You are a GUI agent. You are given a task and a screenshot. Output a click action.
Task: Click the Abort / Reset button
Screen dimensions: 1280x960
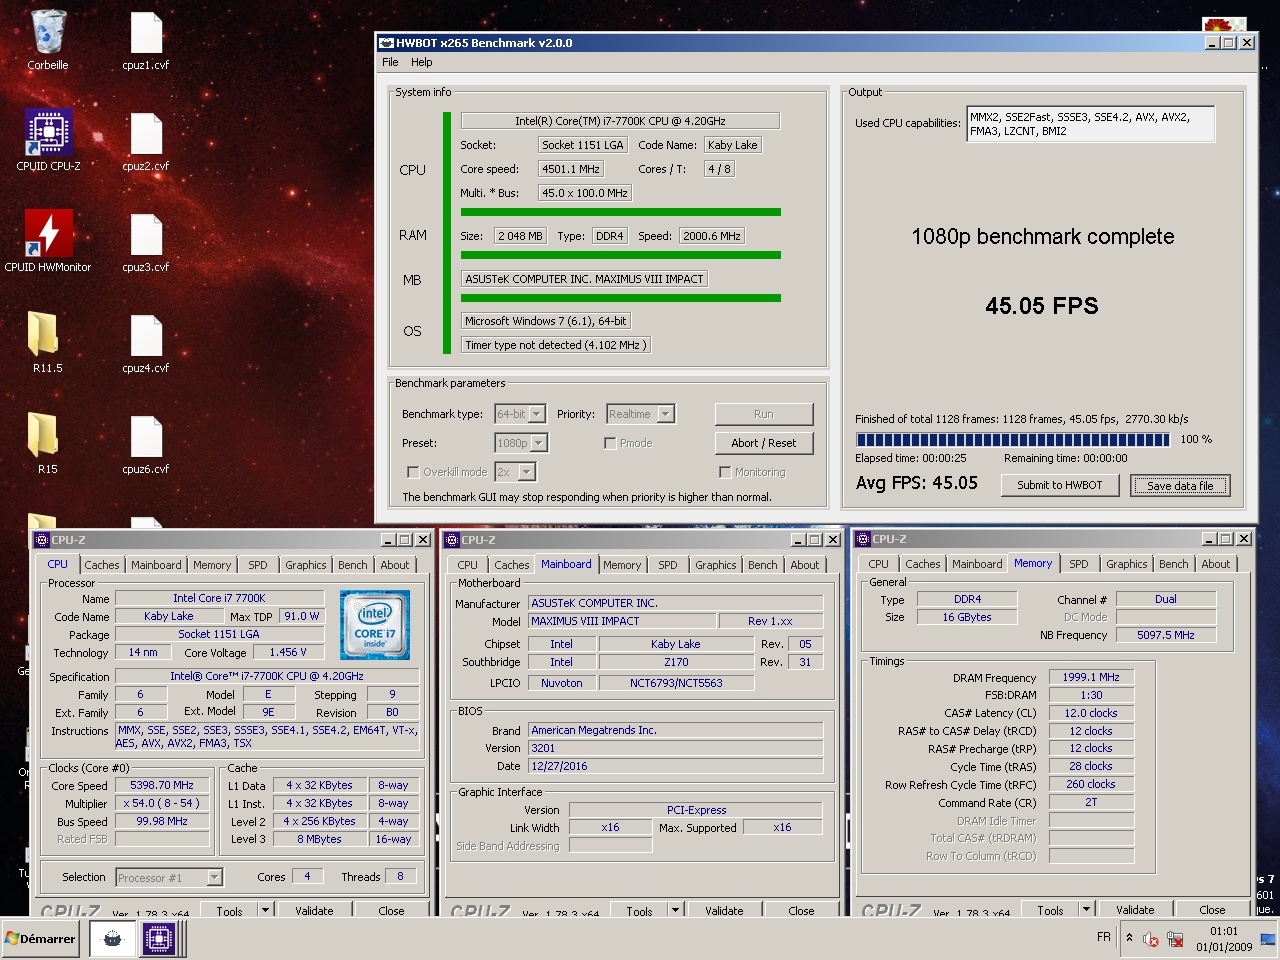(x=764, y=443)
